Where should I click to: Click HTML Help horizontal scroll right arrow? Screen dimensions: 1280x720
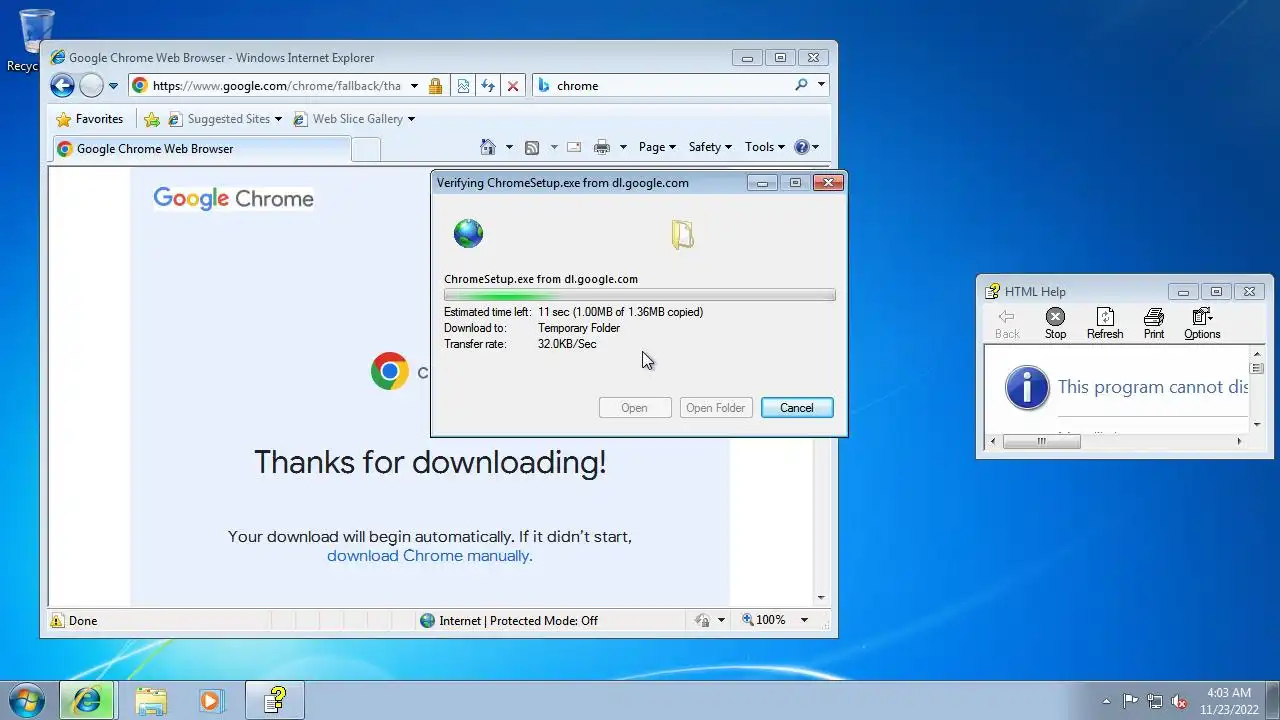coord(1239,441)
